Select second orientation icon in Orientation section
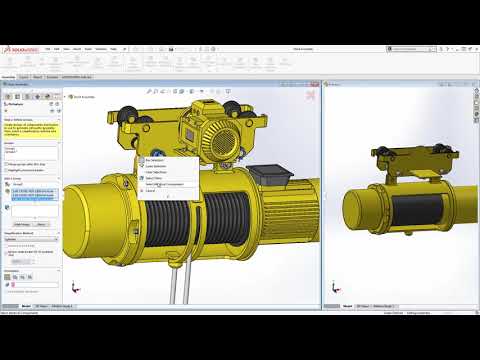The height and width of the screenshot is (360, 480). point(15,277)
